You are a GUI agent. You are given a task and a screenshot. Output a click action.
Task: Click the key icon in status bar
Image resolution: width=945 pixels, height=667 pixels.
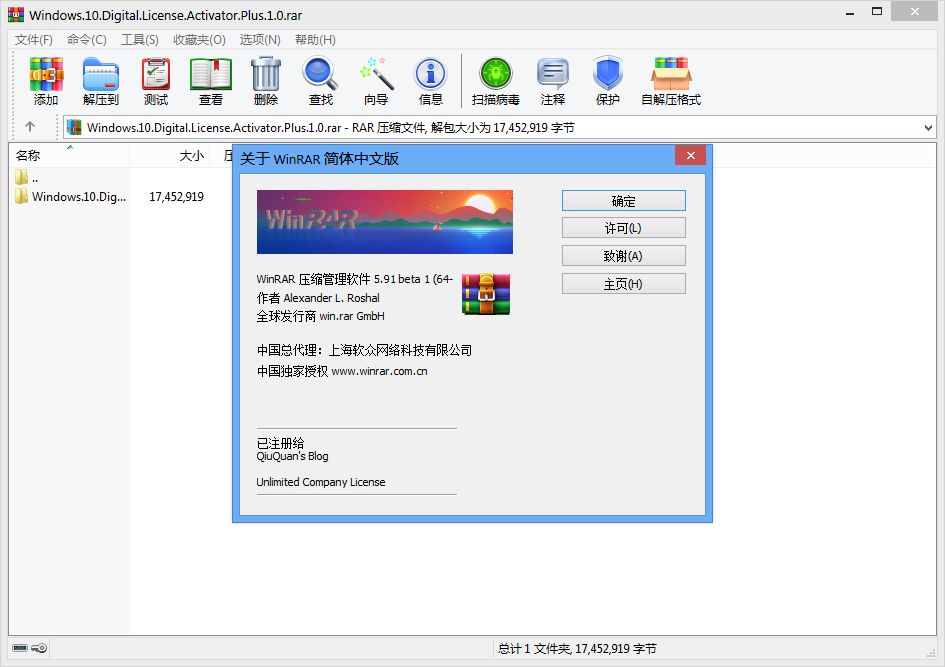tap(39, 648)
